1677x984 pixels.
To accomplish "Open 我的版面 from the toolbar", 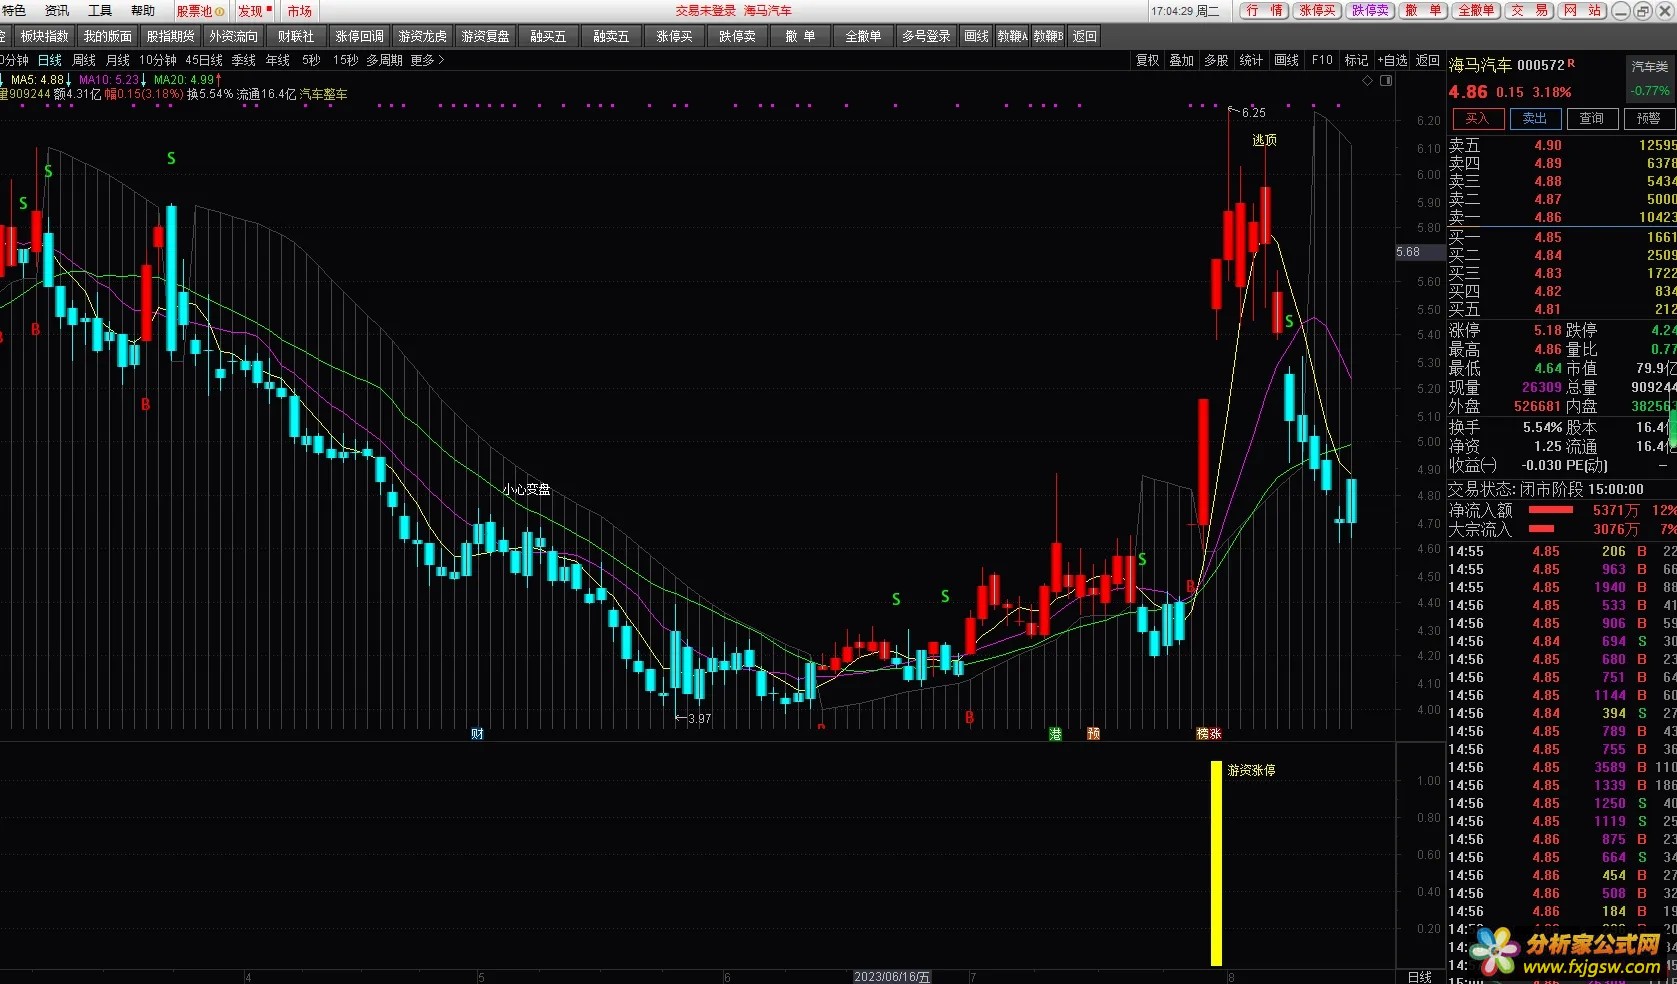I will click(x=107, y=36).
